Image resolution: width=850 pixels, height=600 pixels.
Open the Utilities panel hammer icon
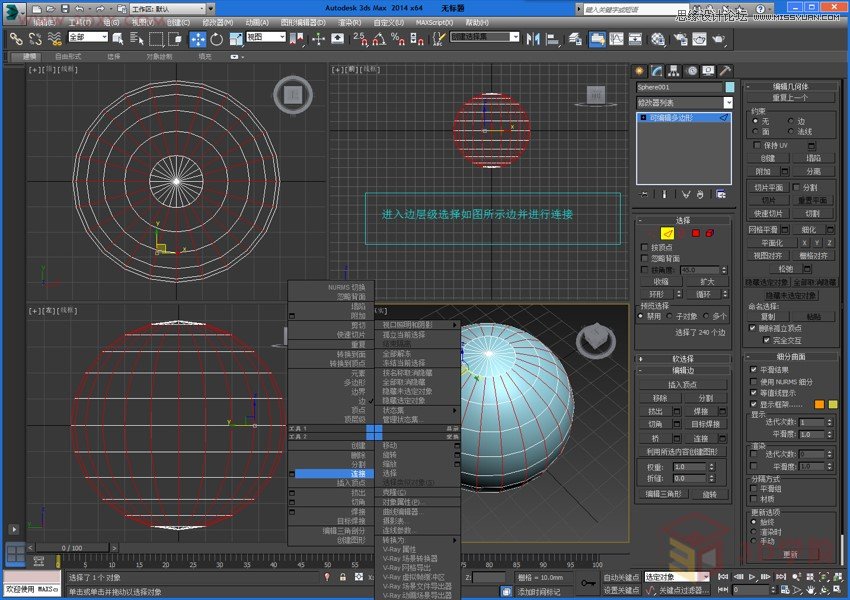click(x=724, y=71)
